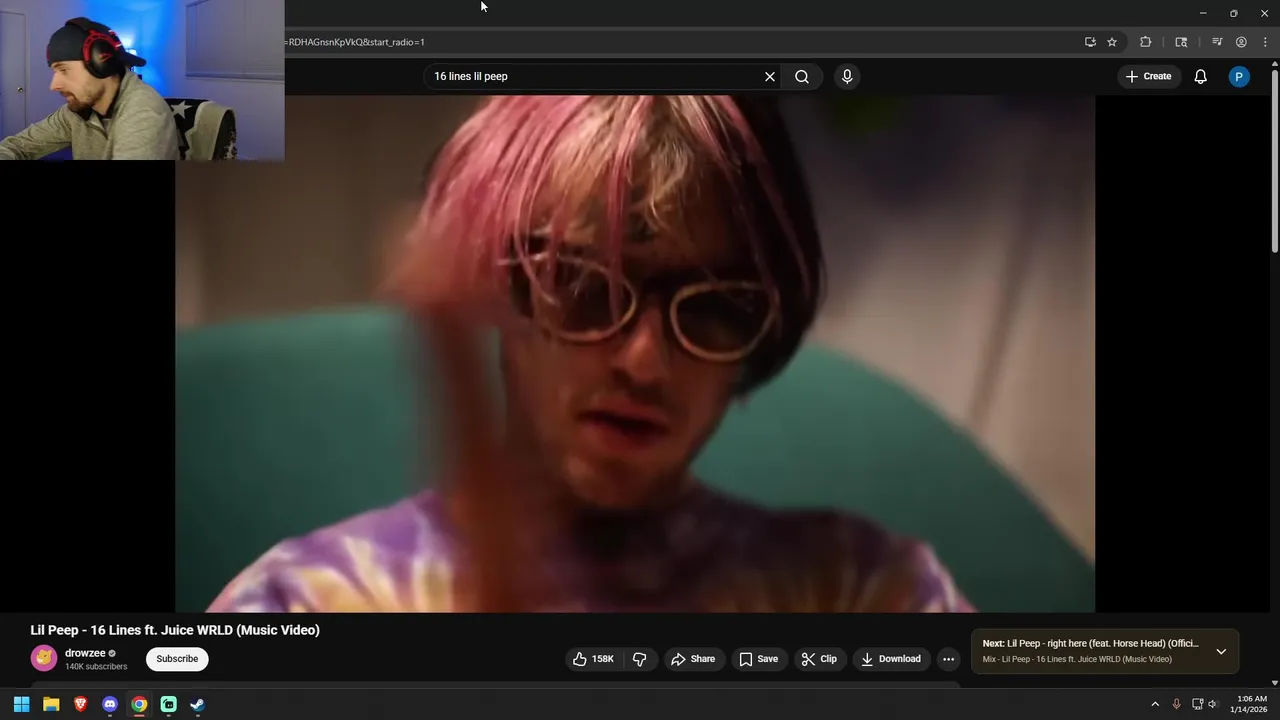
Task: Open the Chrome extensions puzzle icon
Action: (x=1146, y=42)
